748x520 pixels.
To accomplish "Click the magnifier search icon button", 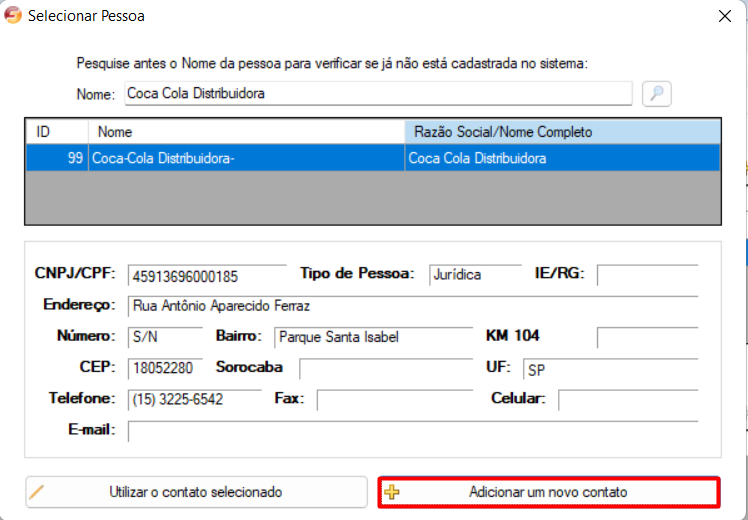I will click(x=656, y=94).
